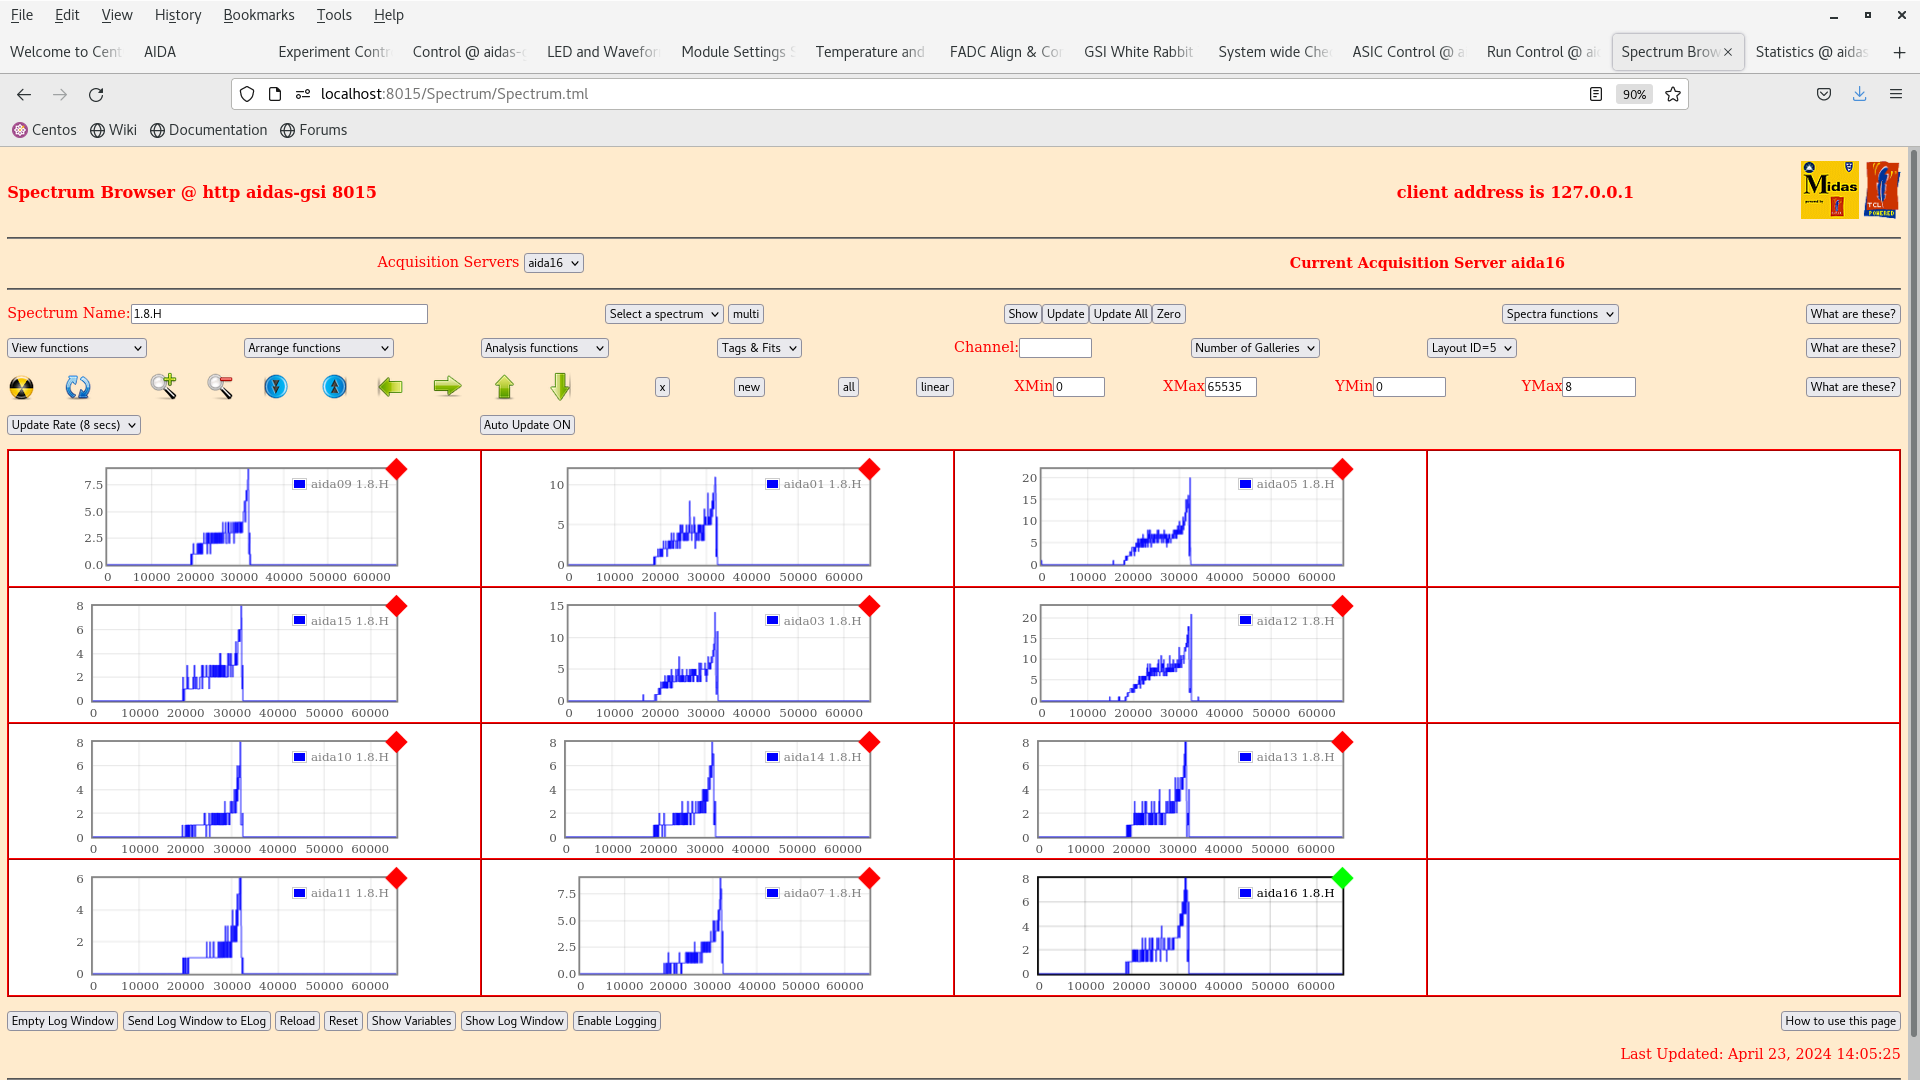Click the yellow radiation icon
Image resolution: width=1920 pixels, height=1080 pixels.
click(21, 387)
